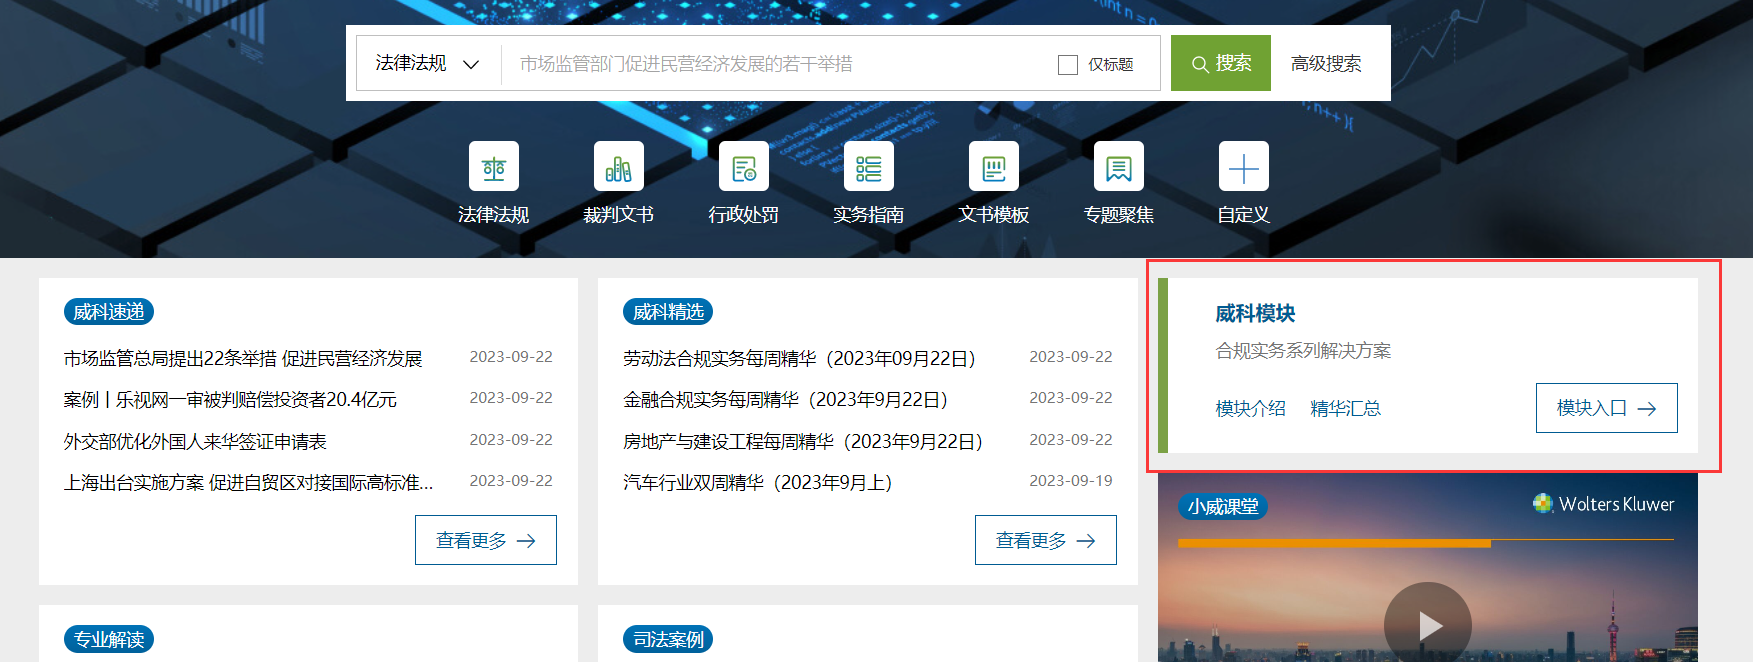
Task: Expand the 法律法规 search category dropdown
Action: coord(428,63)
